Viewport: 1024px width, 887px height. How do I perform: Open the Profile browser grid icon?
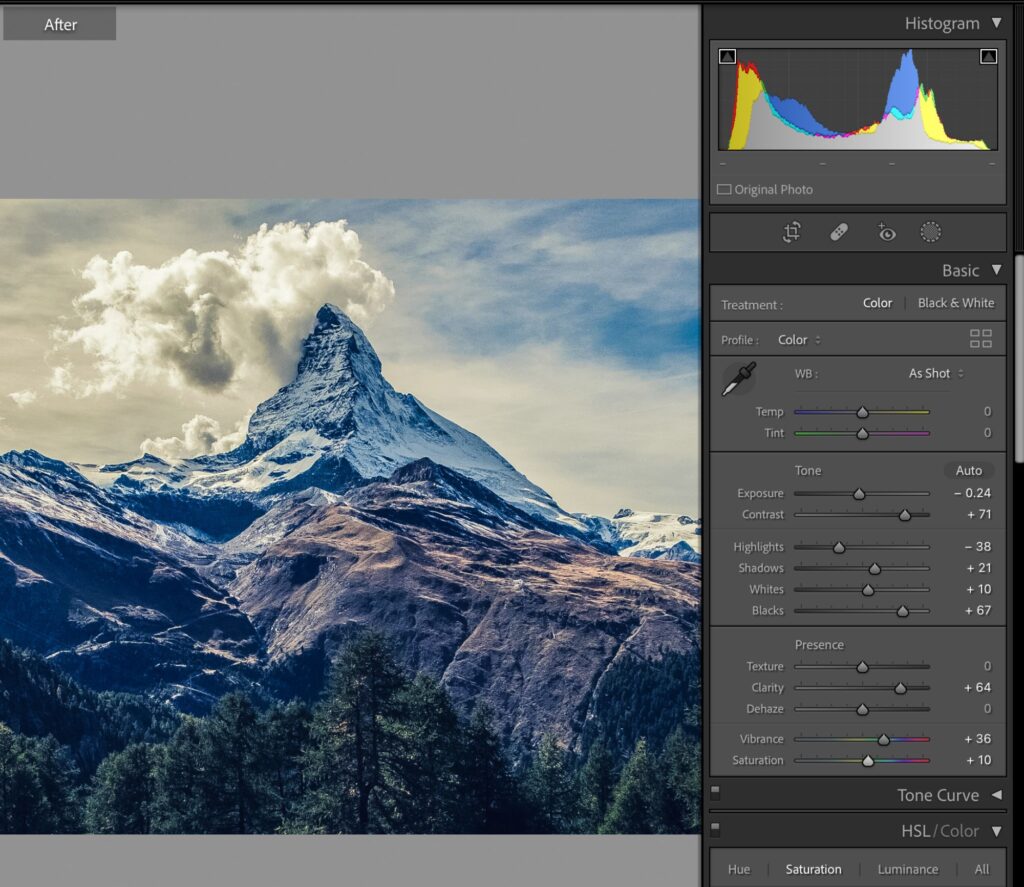[980, 339]
